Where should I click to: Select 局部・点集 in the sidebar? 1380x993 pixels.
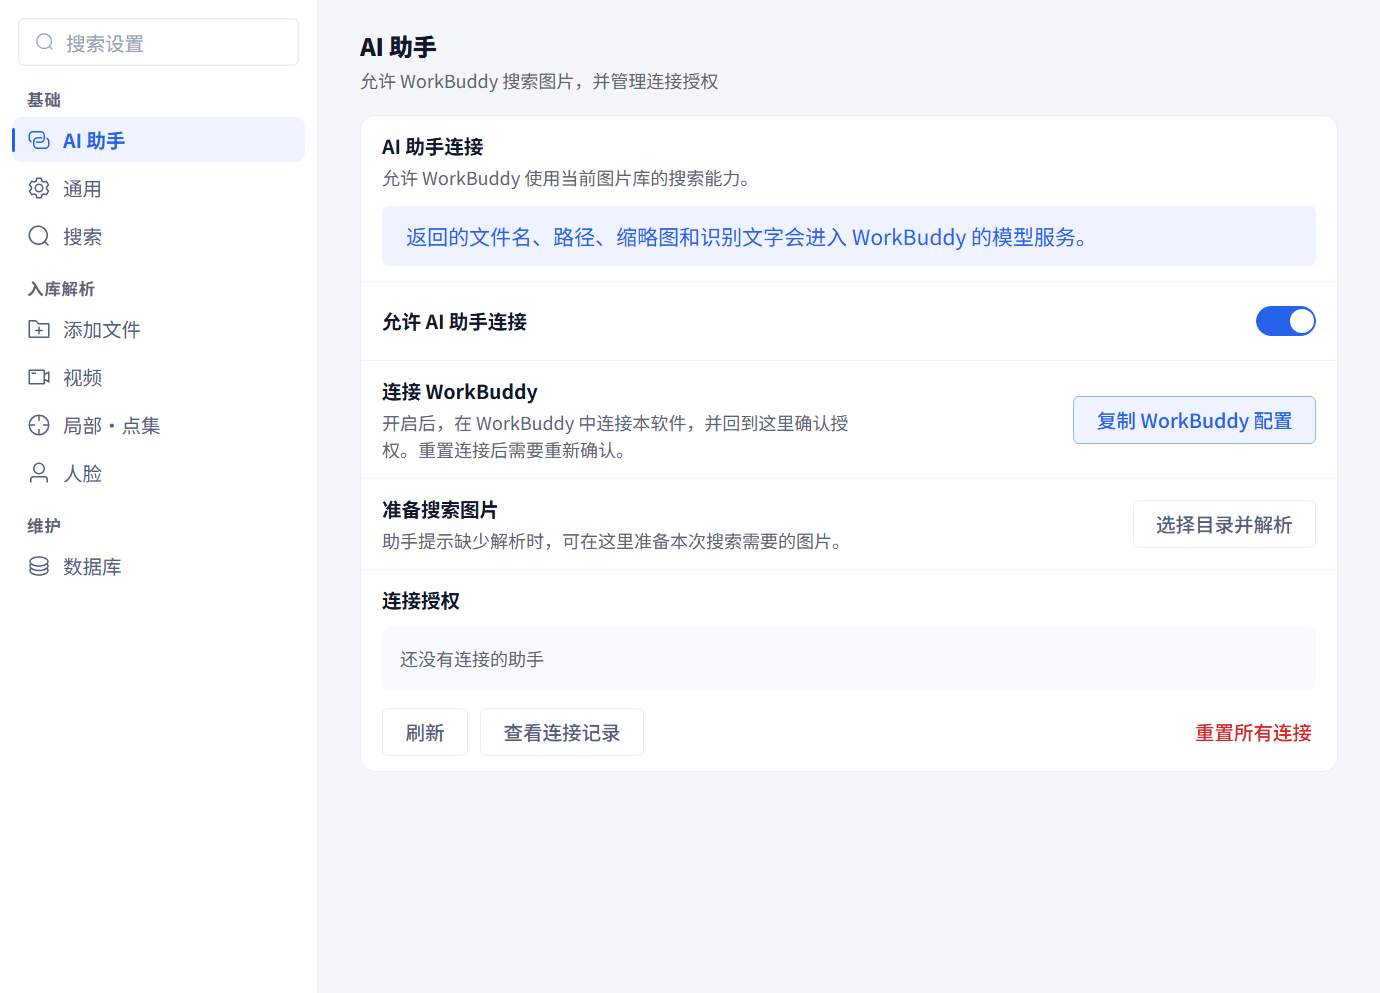(159, 425)
